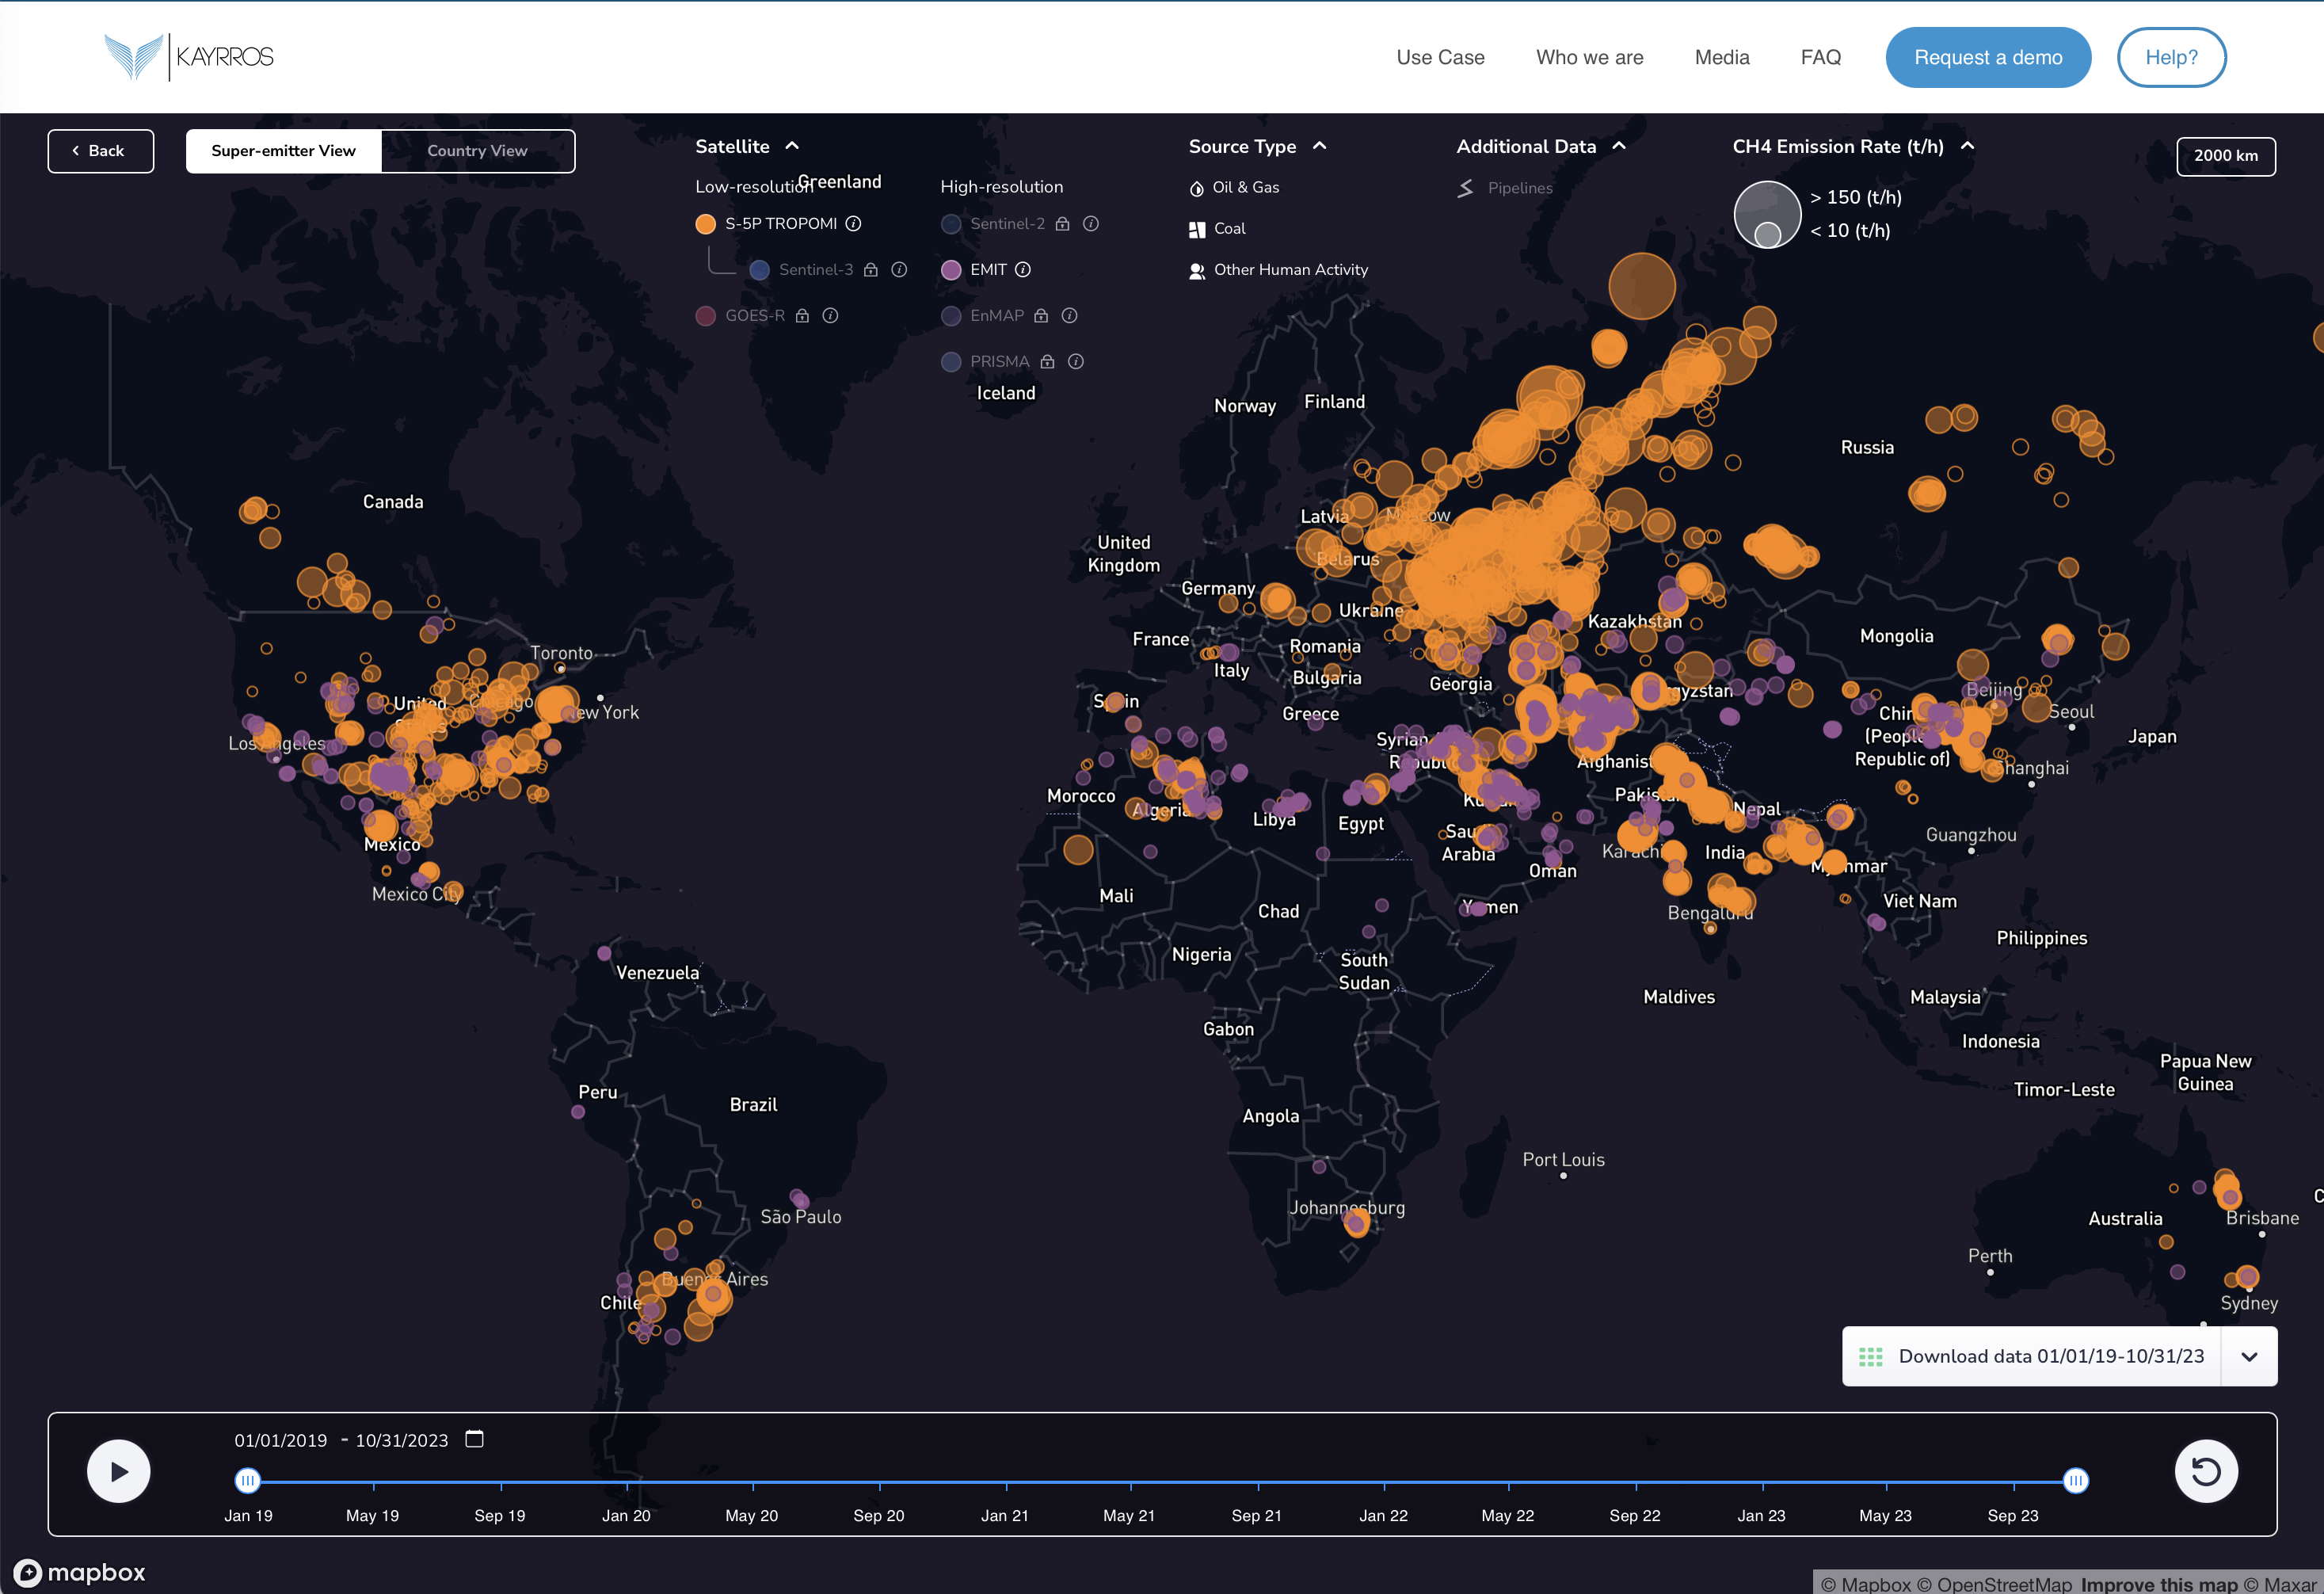Screen dimensions: 2324x1594
Task: Click the info icon next to GOES-R
Action: pos(830,316)
